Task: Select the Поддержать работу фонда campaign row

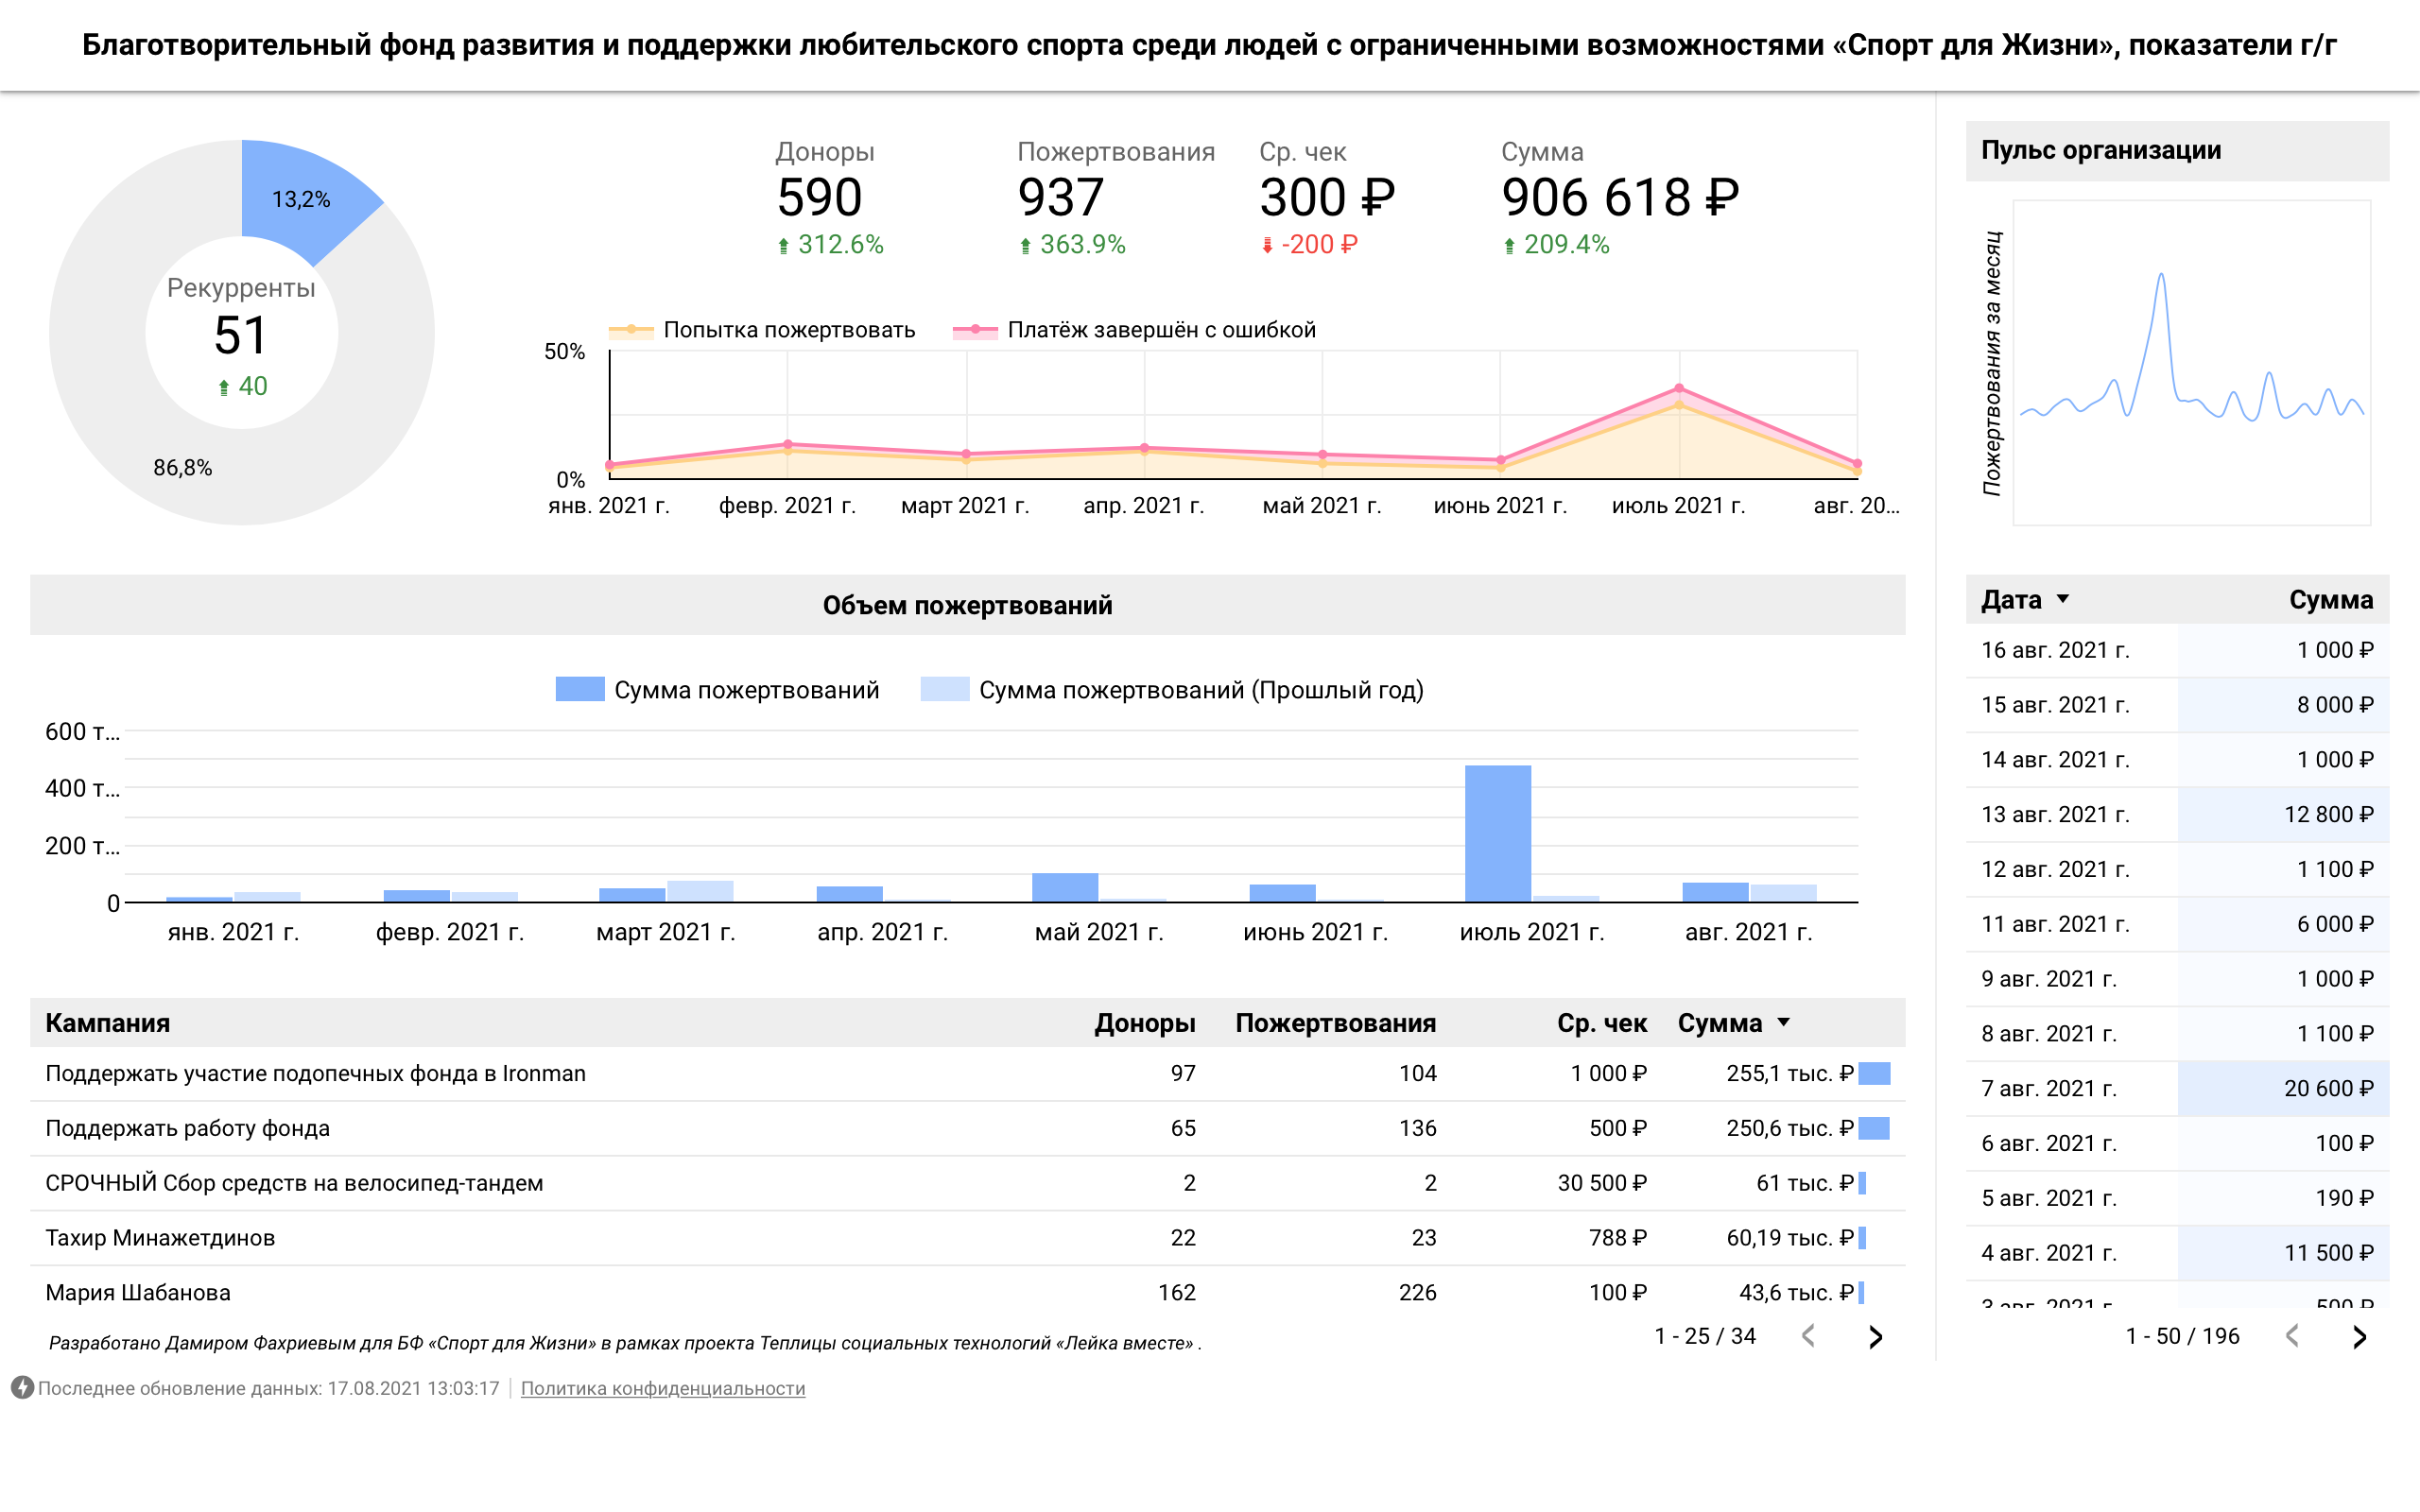Action: pos(188,1128)
